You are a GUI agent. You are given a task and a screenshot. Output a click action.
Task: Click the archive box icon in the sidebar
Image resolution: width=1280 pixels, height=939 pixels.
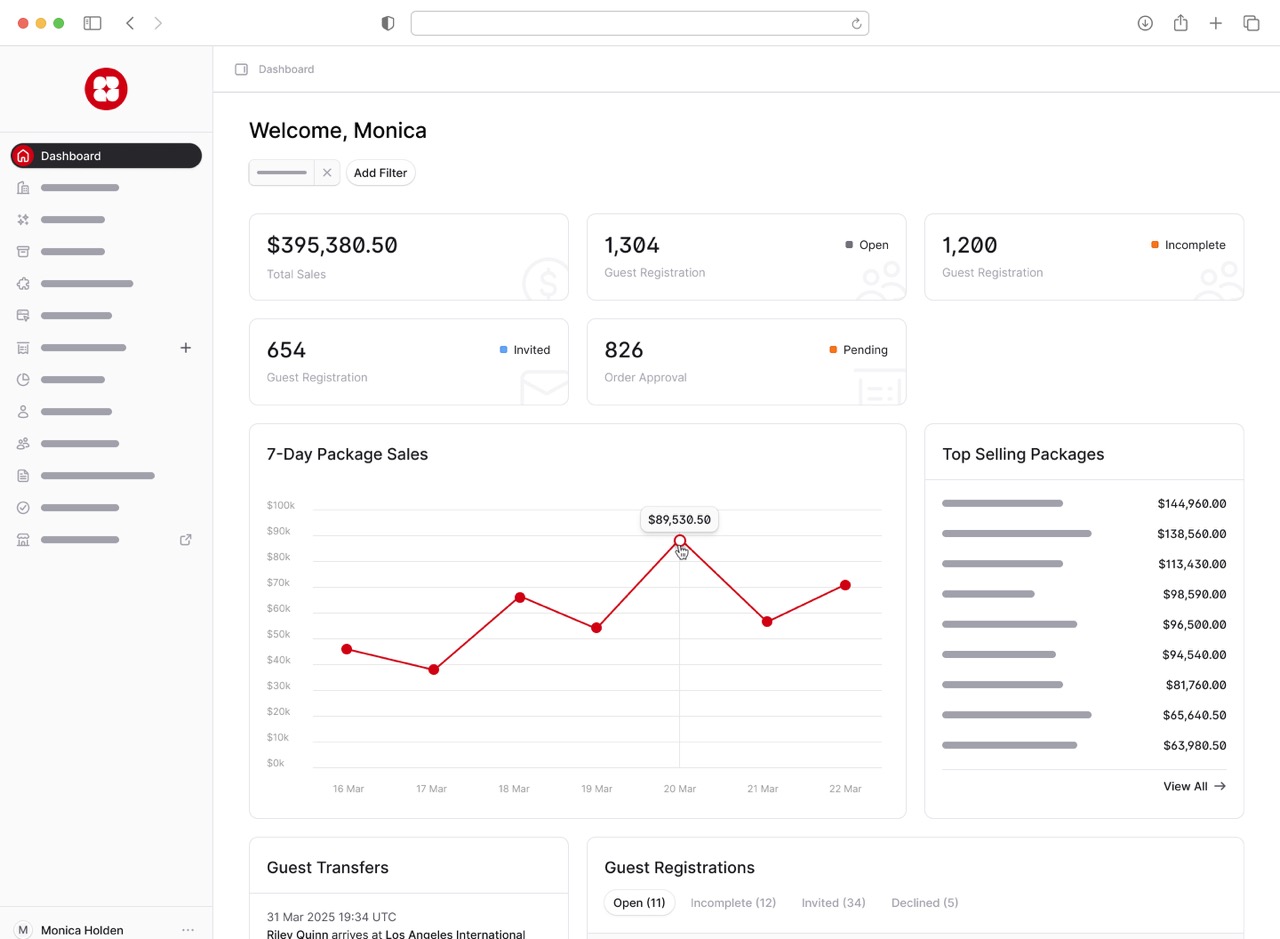coord(22,251)
